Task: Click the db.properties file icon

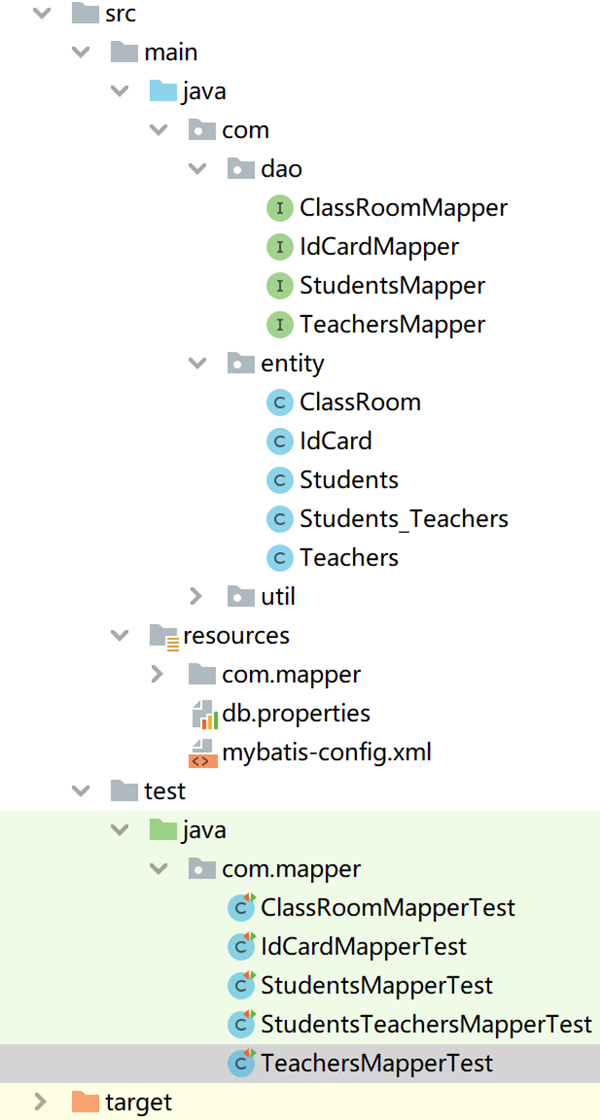Action: (x=203, y=714)
